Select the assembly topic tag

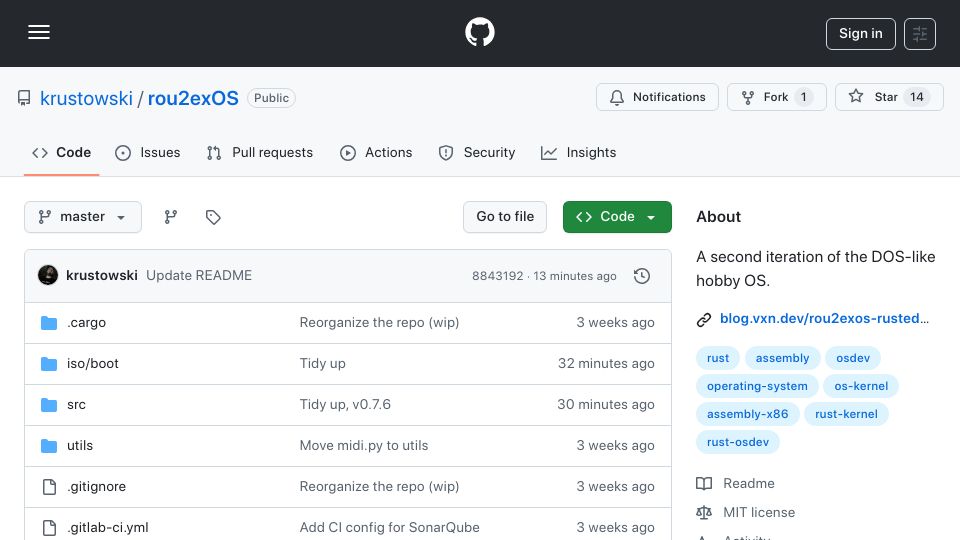pyautogui.click(x=782, y=358)
